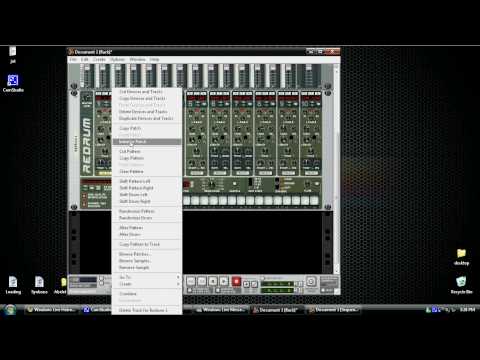Click the transport Stop button
The image size is (480, 360).
coord(213,282)
